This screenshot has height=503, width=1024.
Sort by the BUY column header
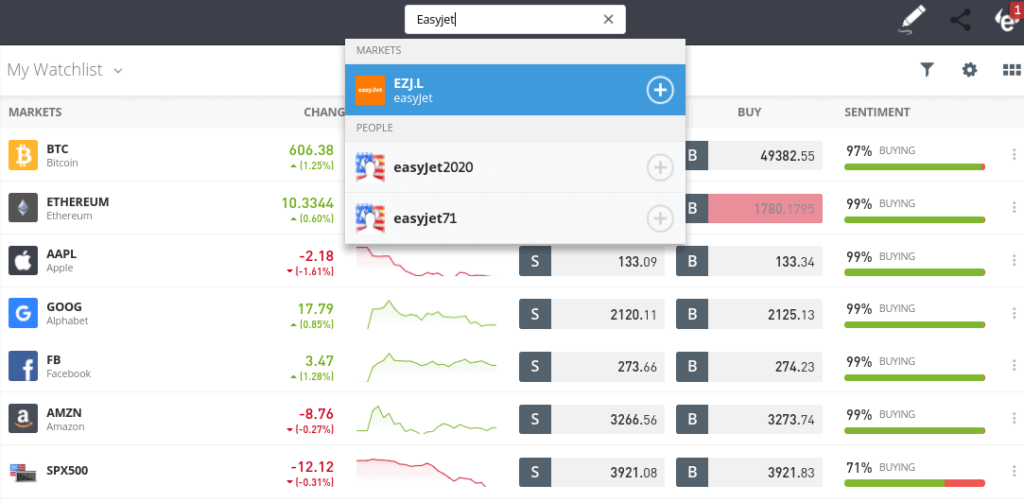[750, 112]
